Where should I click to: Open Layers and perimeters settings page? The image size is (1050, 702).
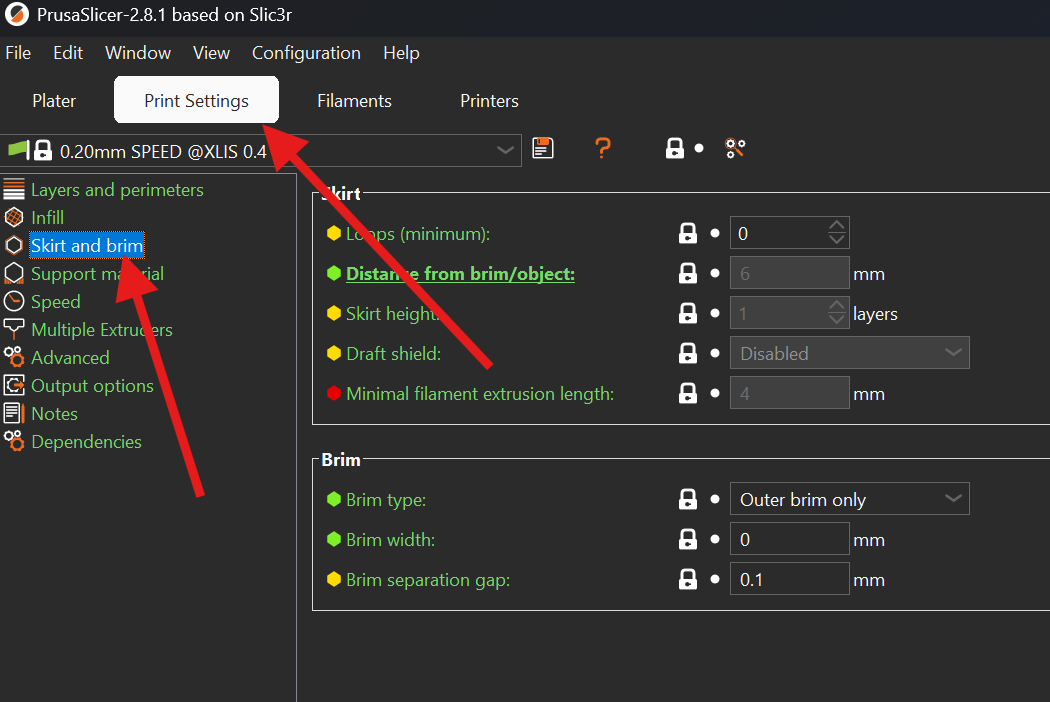[x=116, y=190]
